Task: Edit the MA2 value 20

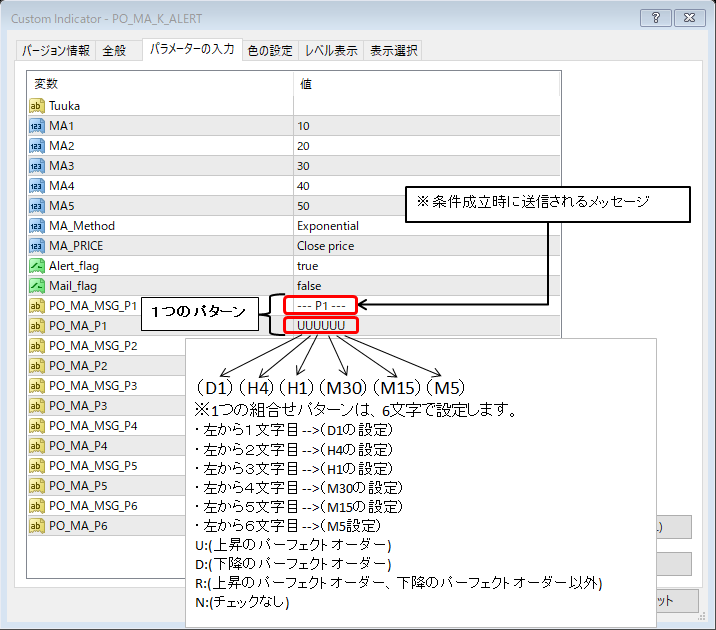Action: pos(426,146)
